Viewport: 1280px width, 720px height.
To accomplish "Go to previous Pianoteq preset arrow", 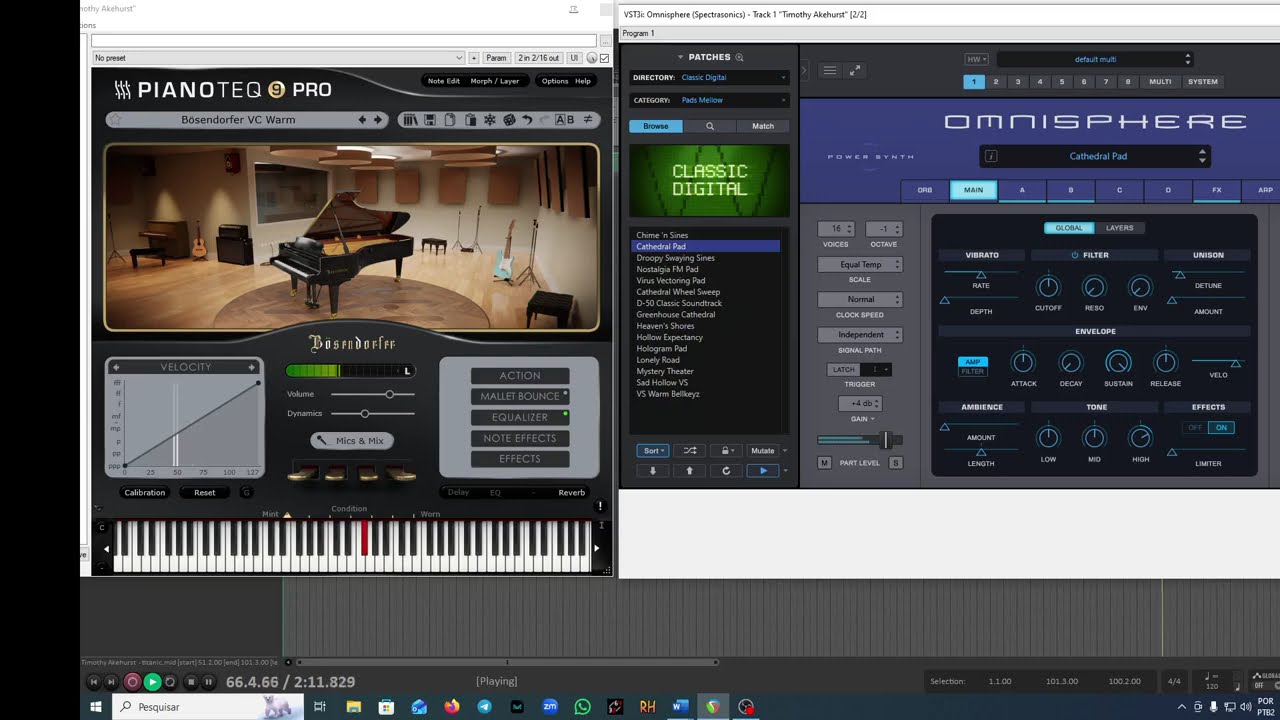I will point(363,120).
